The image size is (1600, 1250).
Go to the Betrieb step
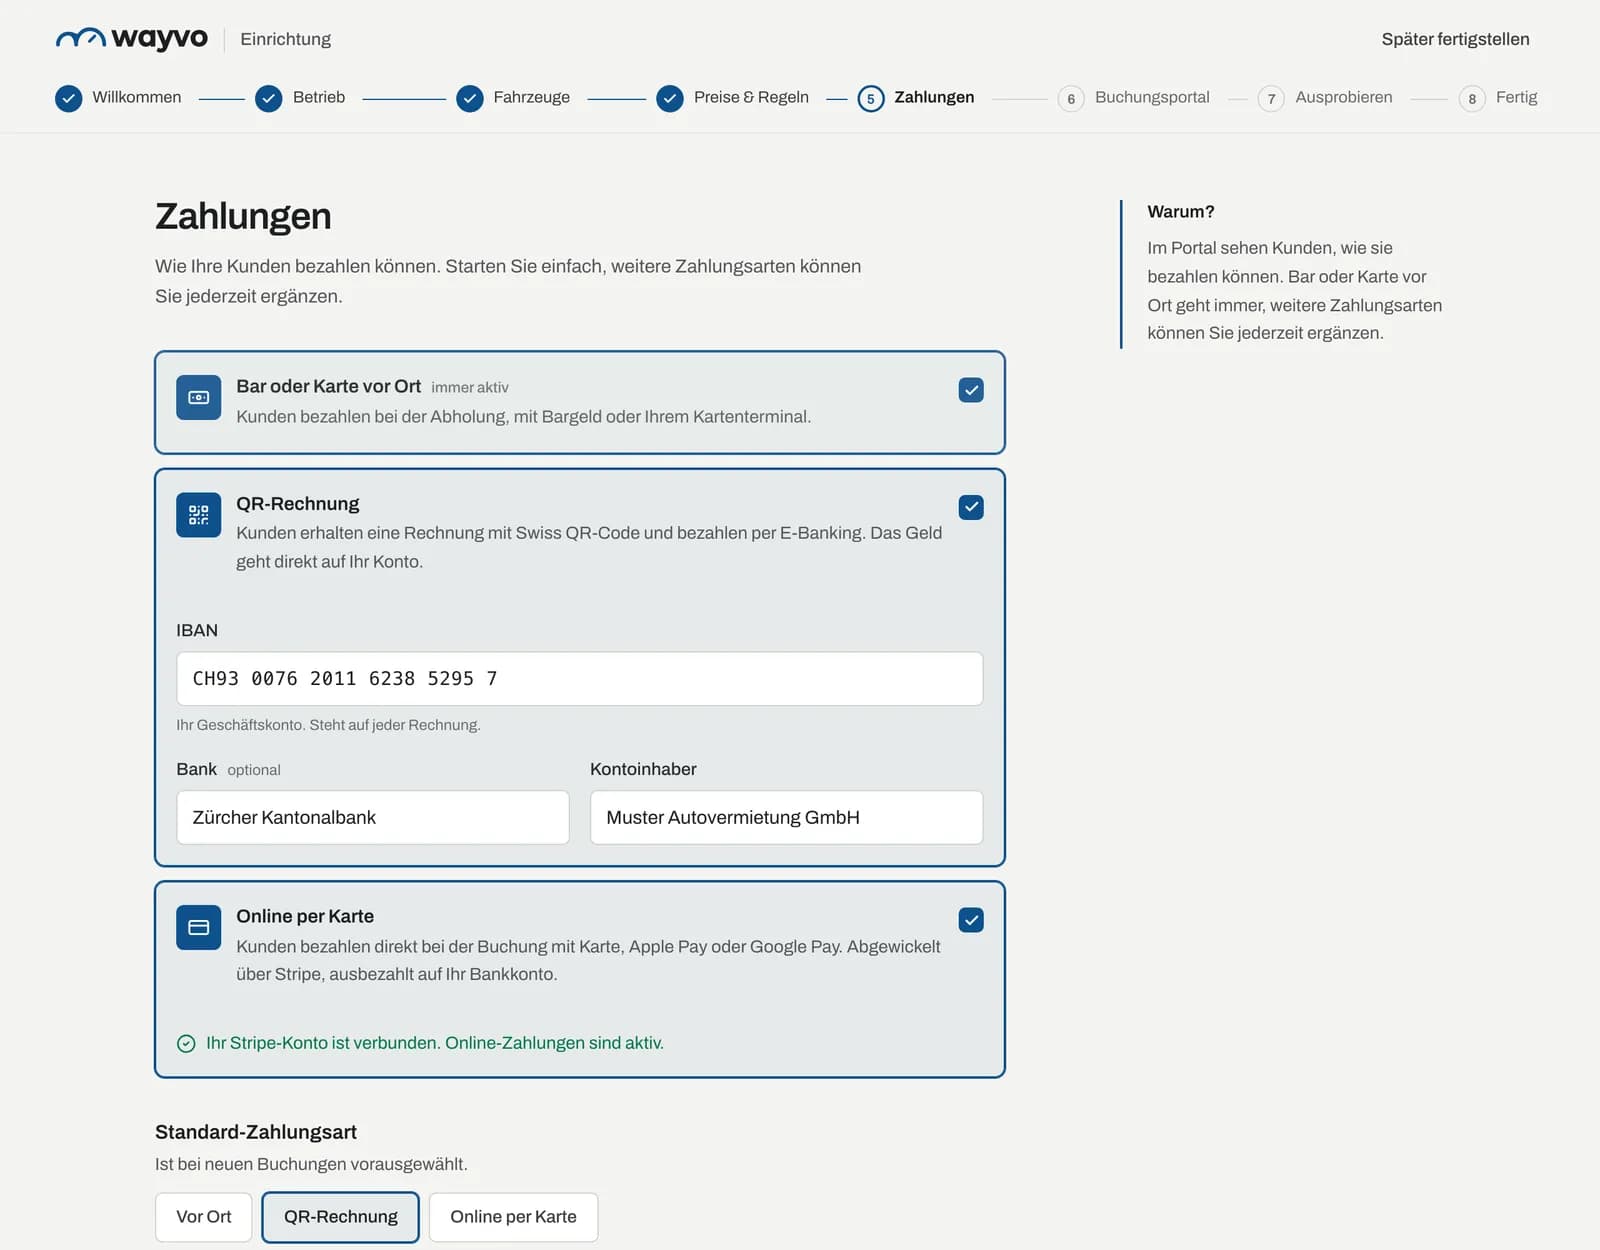319,97
